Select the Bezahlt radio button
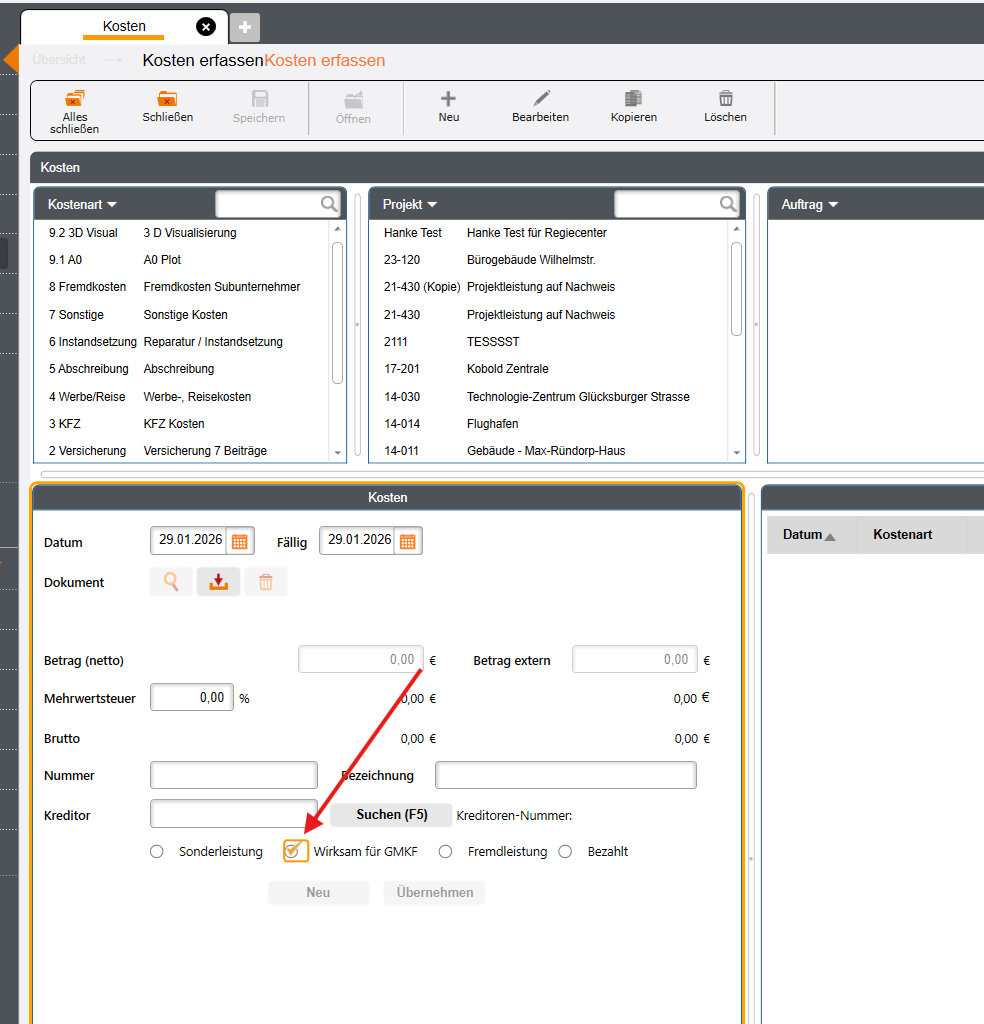The height and width of the screenshot is (1024, 984). 565,852
